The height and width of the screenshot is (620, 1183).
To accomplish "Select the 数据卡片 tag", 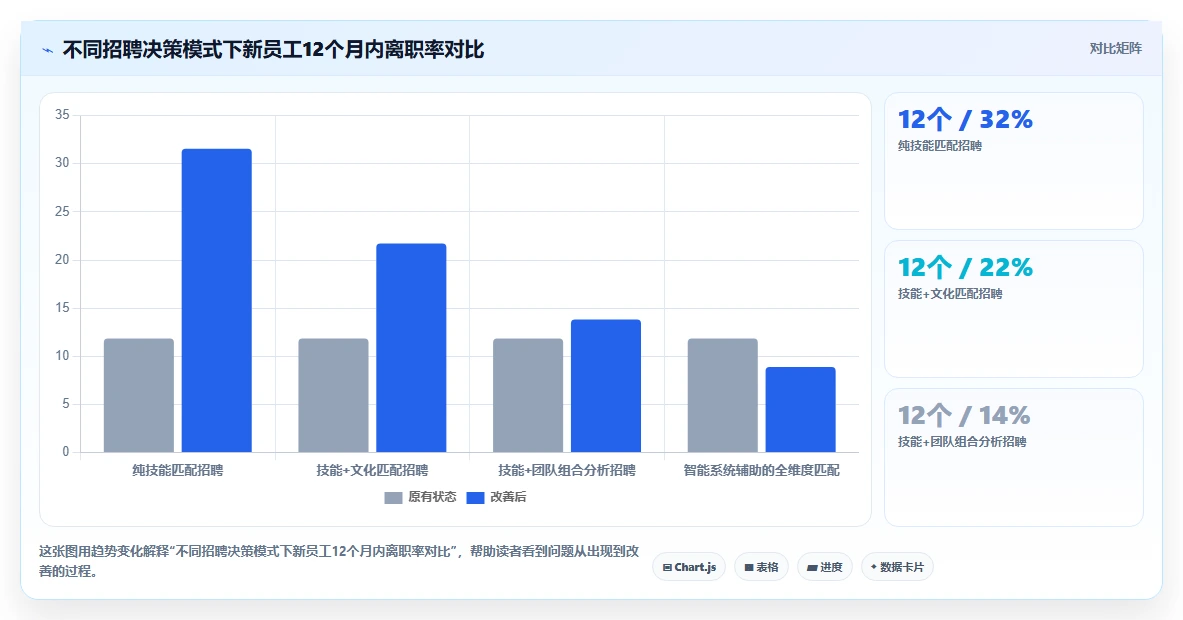I will pos(897,567).
